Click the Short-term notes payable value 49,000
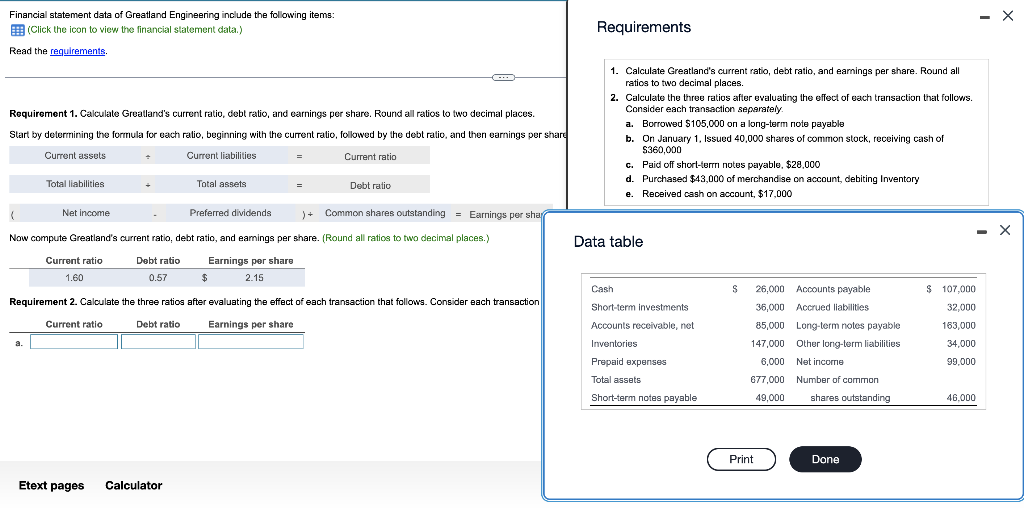Image resolution: width=1024 pixels, height=513 pixels. point(770,398)
